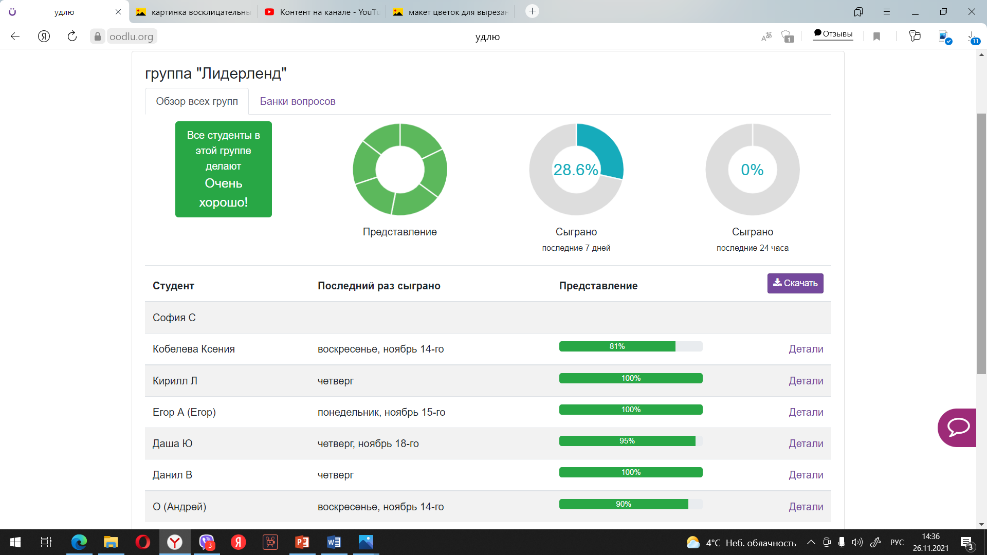
Task: Select the Обзор всех групп tab
Action: pyautogui.click(x=197, y=101)
